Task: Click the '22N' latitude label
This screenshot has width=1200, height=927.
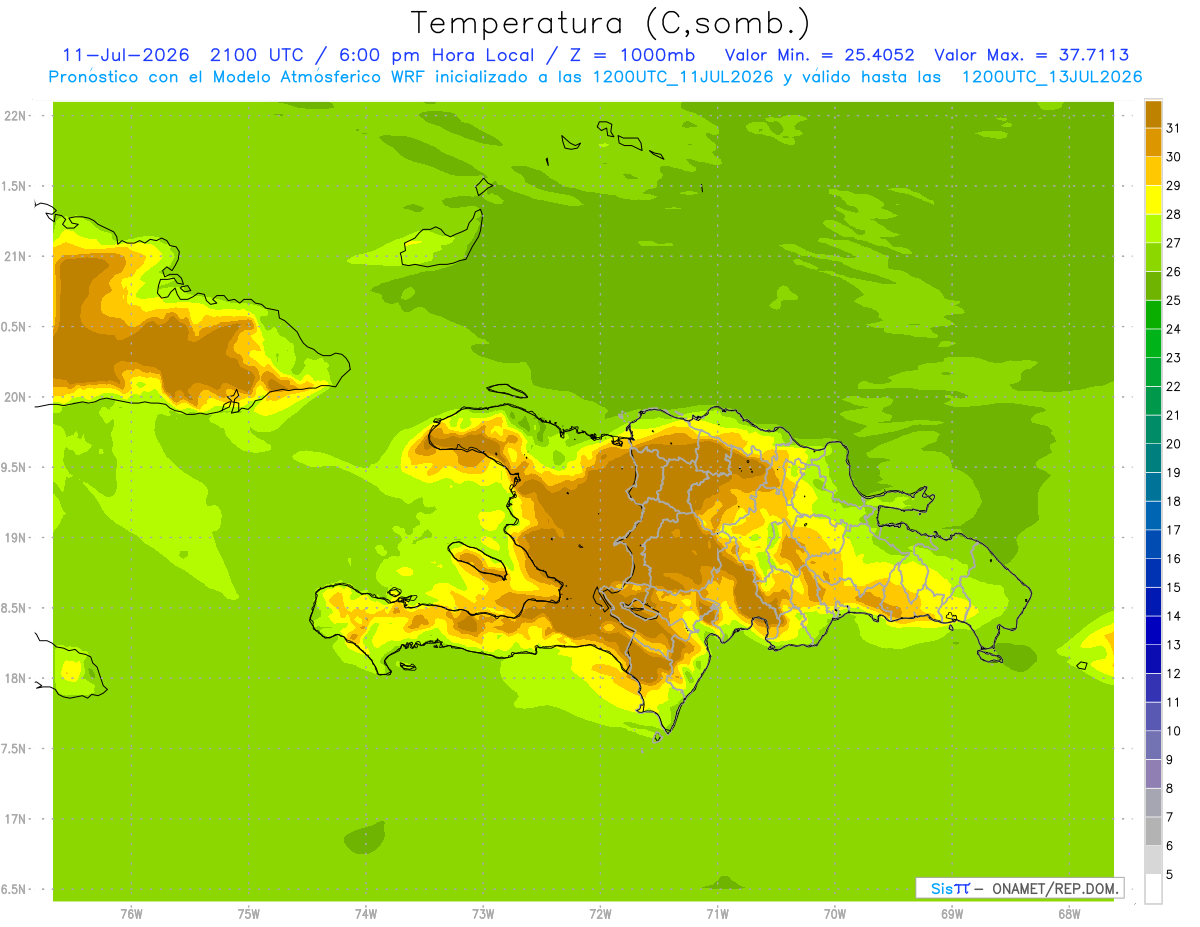Action: click(x=14, y=116)
